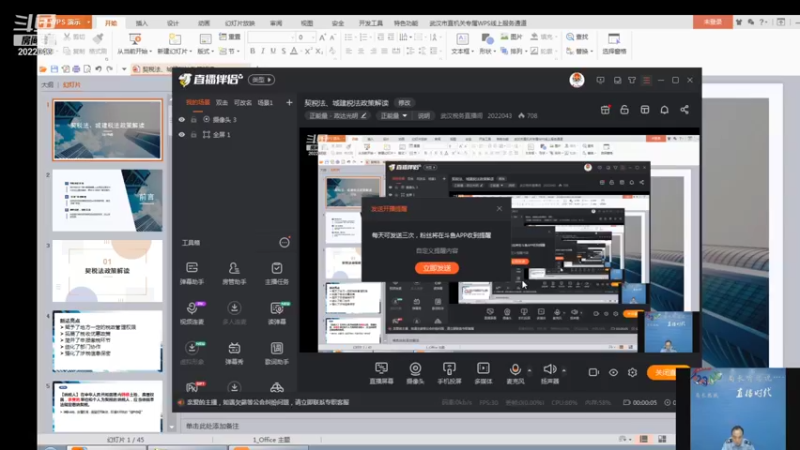The image size is (800, 450).
Task: Toggle bold formatting in WPS ribbon
Action: (x=253, y=51)
